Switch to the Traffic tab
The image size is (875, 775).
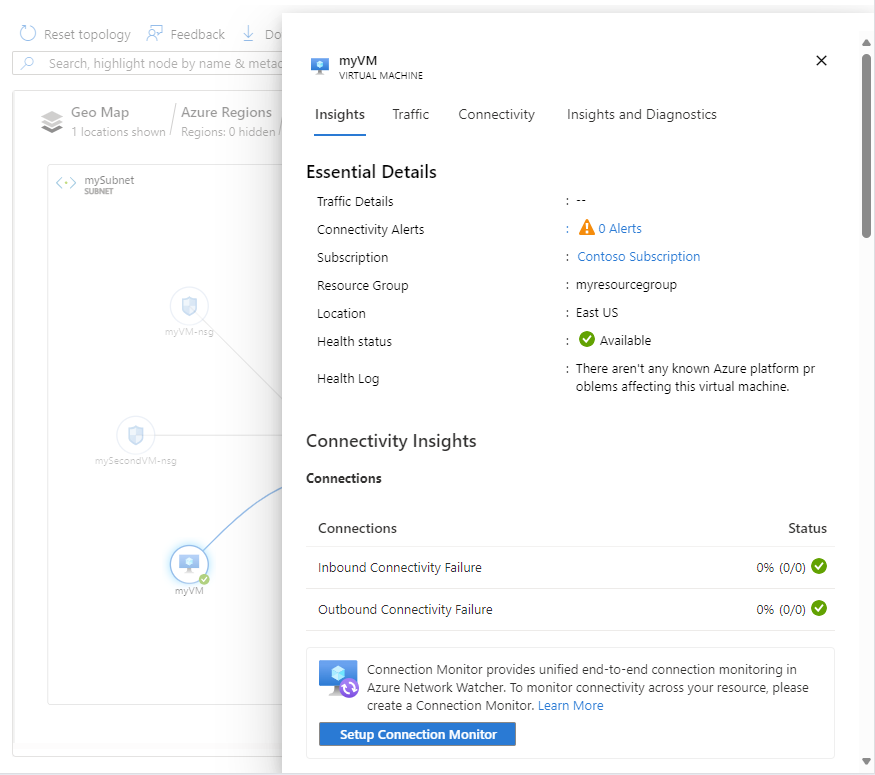tap(411, 114)
